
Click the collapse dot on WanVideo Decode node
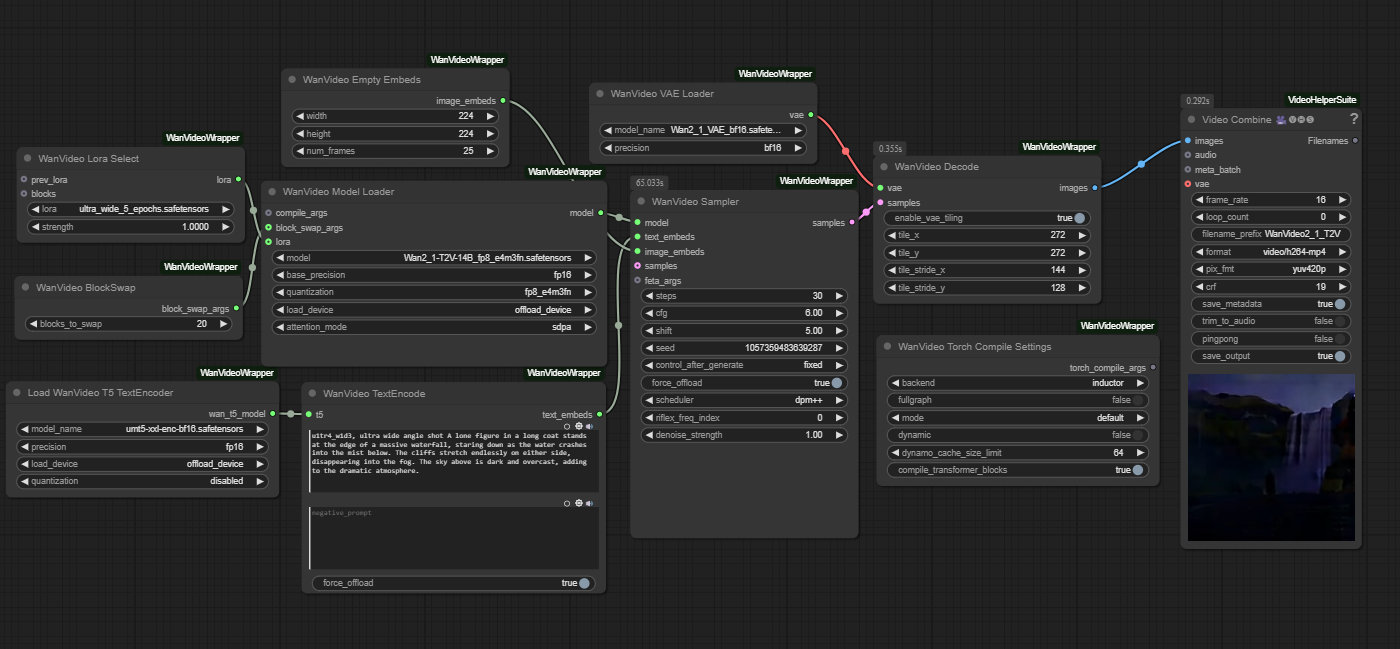point(883,167)
